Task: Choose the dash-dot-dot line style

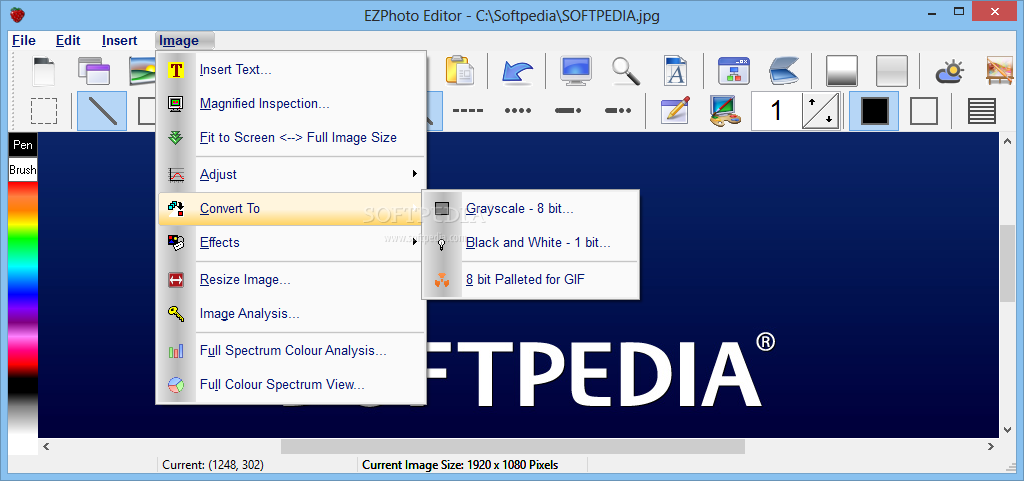Action: (x=617, y=111)
